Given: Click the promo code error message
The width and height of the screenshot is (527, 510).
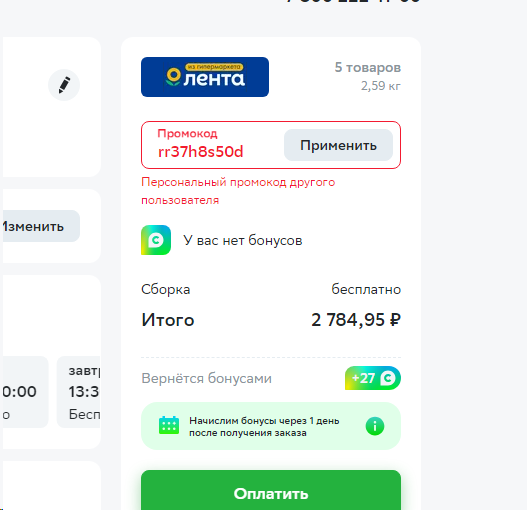Looking at the screenshot, I should 238,191.
